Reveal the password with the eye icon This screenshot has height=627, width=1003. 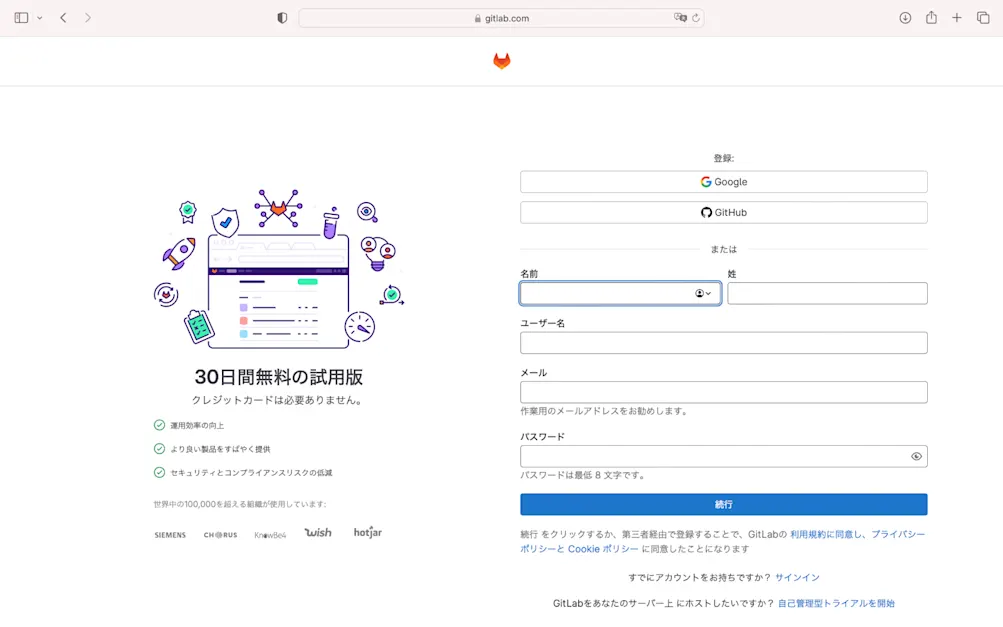tap(916, 456)
